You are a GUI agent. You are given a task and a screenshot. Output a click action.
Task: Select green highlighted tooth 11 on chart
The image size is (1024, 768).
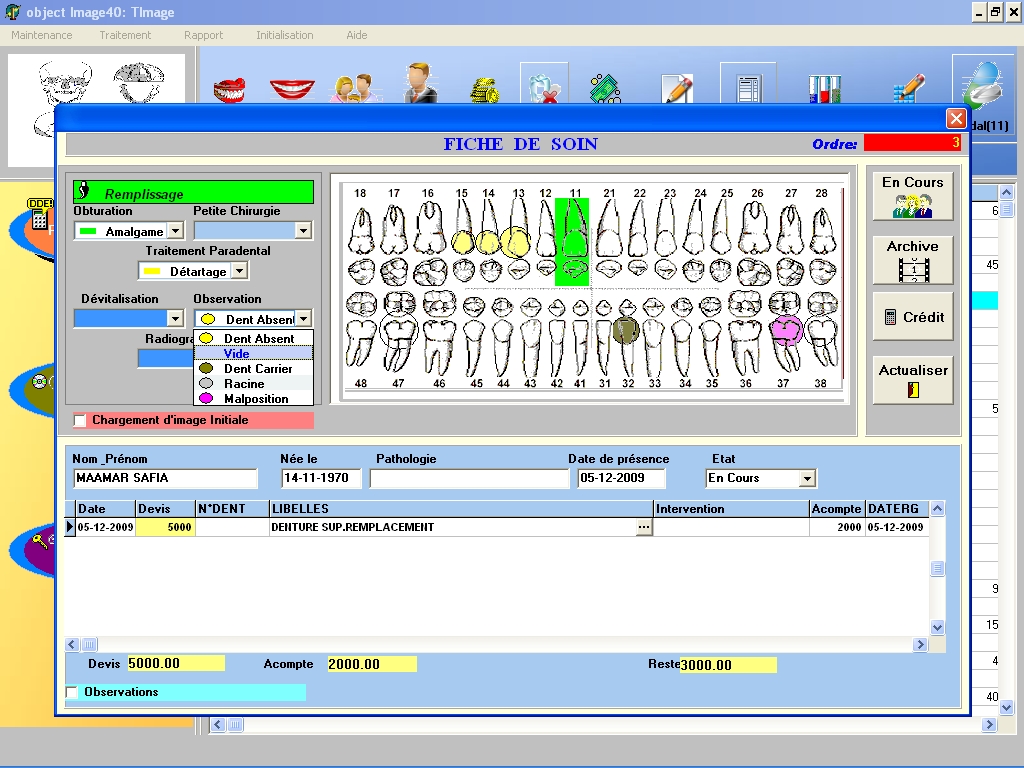572,242
